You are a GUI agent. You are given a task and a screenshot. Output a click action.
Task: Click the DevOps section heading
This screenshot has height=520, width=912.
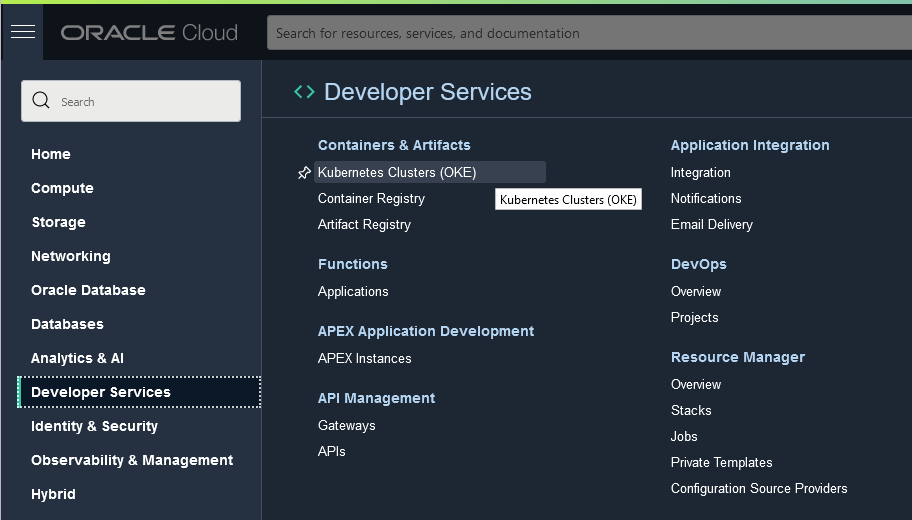pyautogui.click(x=699, y=264)
